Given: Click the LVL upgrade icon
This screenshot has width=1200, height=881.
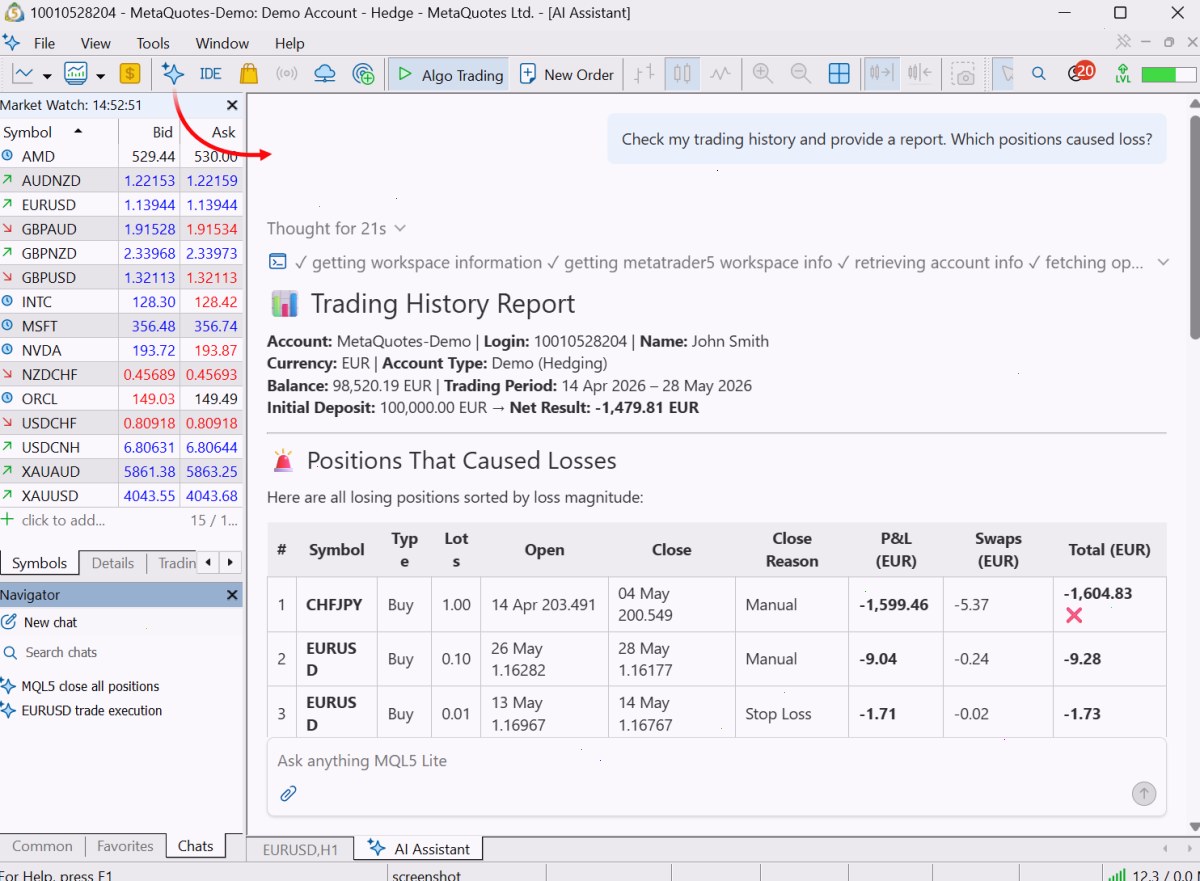Looking at the screenshot, I should coord(1123,74).
